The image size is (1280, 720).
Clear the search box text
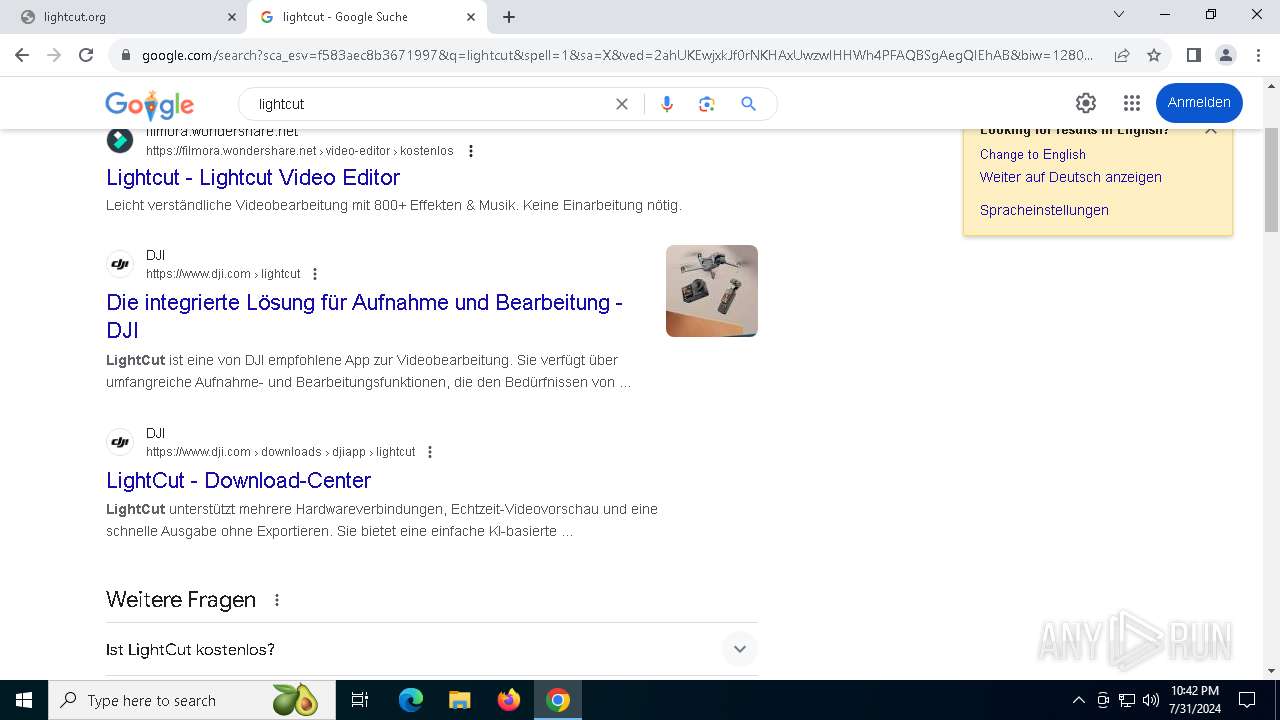622,104
